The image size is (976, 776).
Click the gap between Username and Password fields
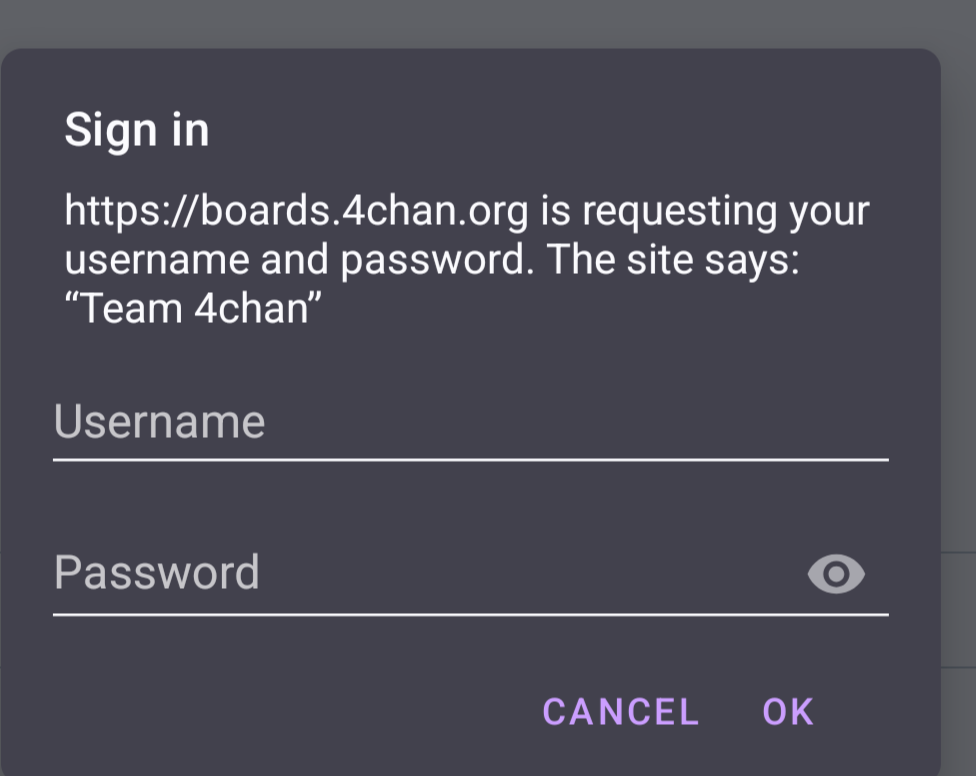[470, 505]
